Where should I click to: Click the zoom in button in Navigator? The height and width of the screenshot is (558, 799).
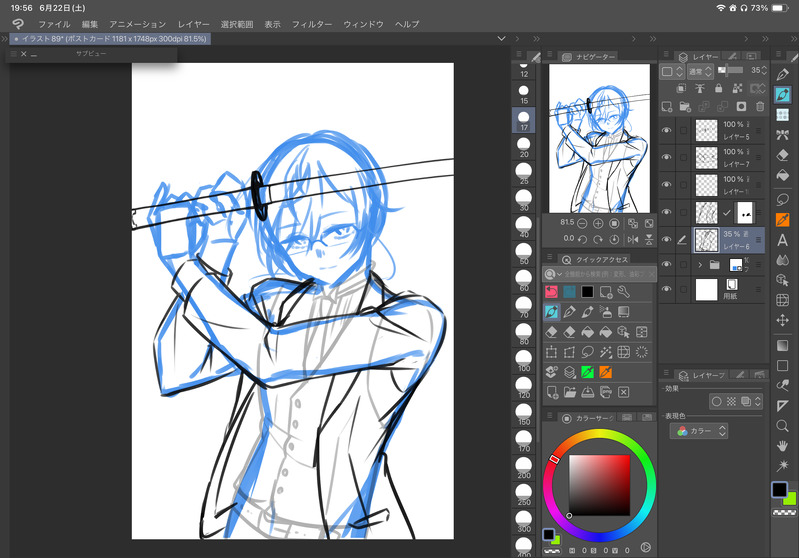coord(598,223)
